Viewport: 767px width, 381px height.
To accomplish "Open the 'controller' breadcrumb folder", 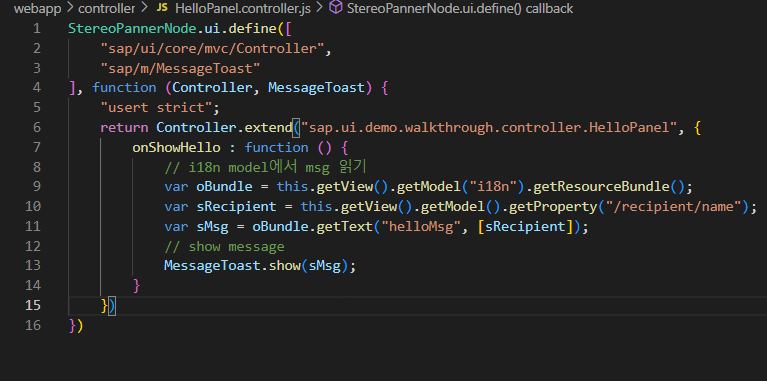I will point(107,9).
